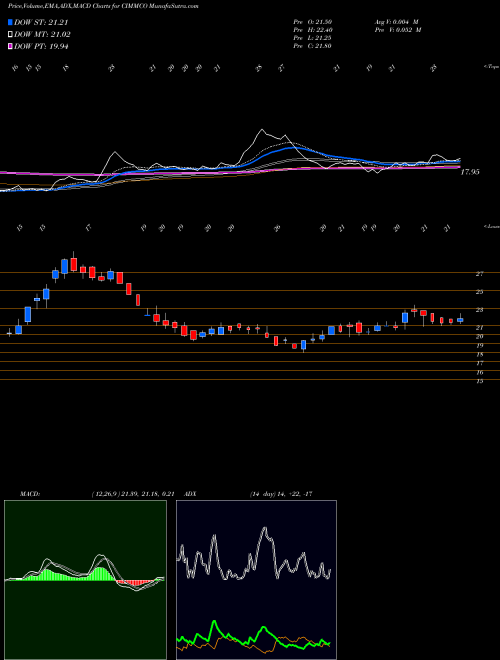Click the 27 price axis label

(x=479, y=274)
